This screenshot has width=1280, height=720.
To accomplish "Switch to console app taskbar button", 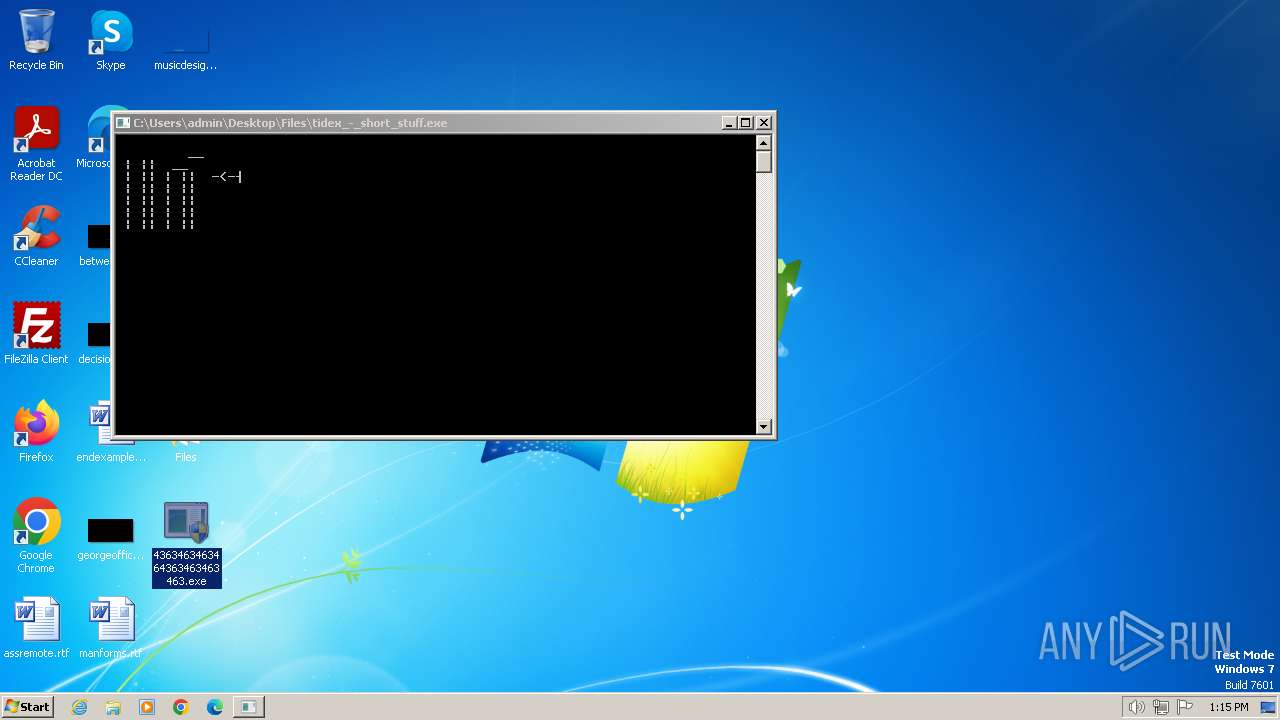I will click(x=248, y=707).
